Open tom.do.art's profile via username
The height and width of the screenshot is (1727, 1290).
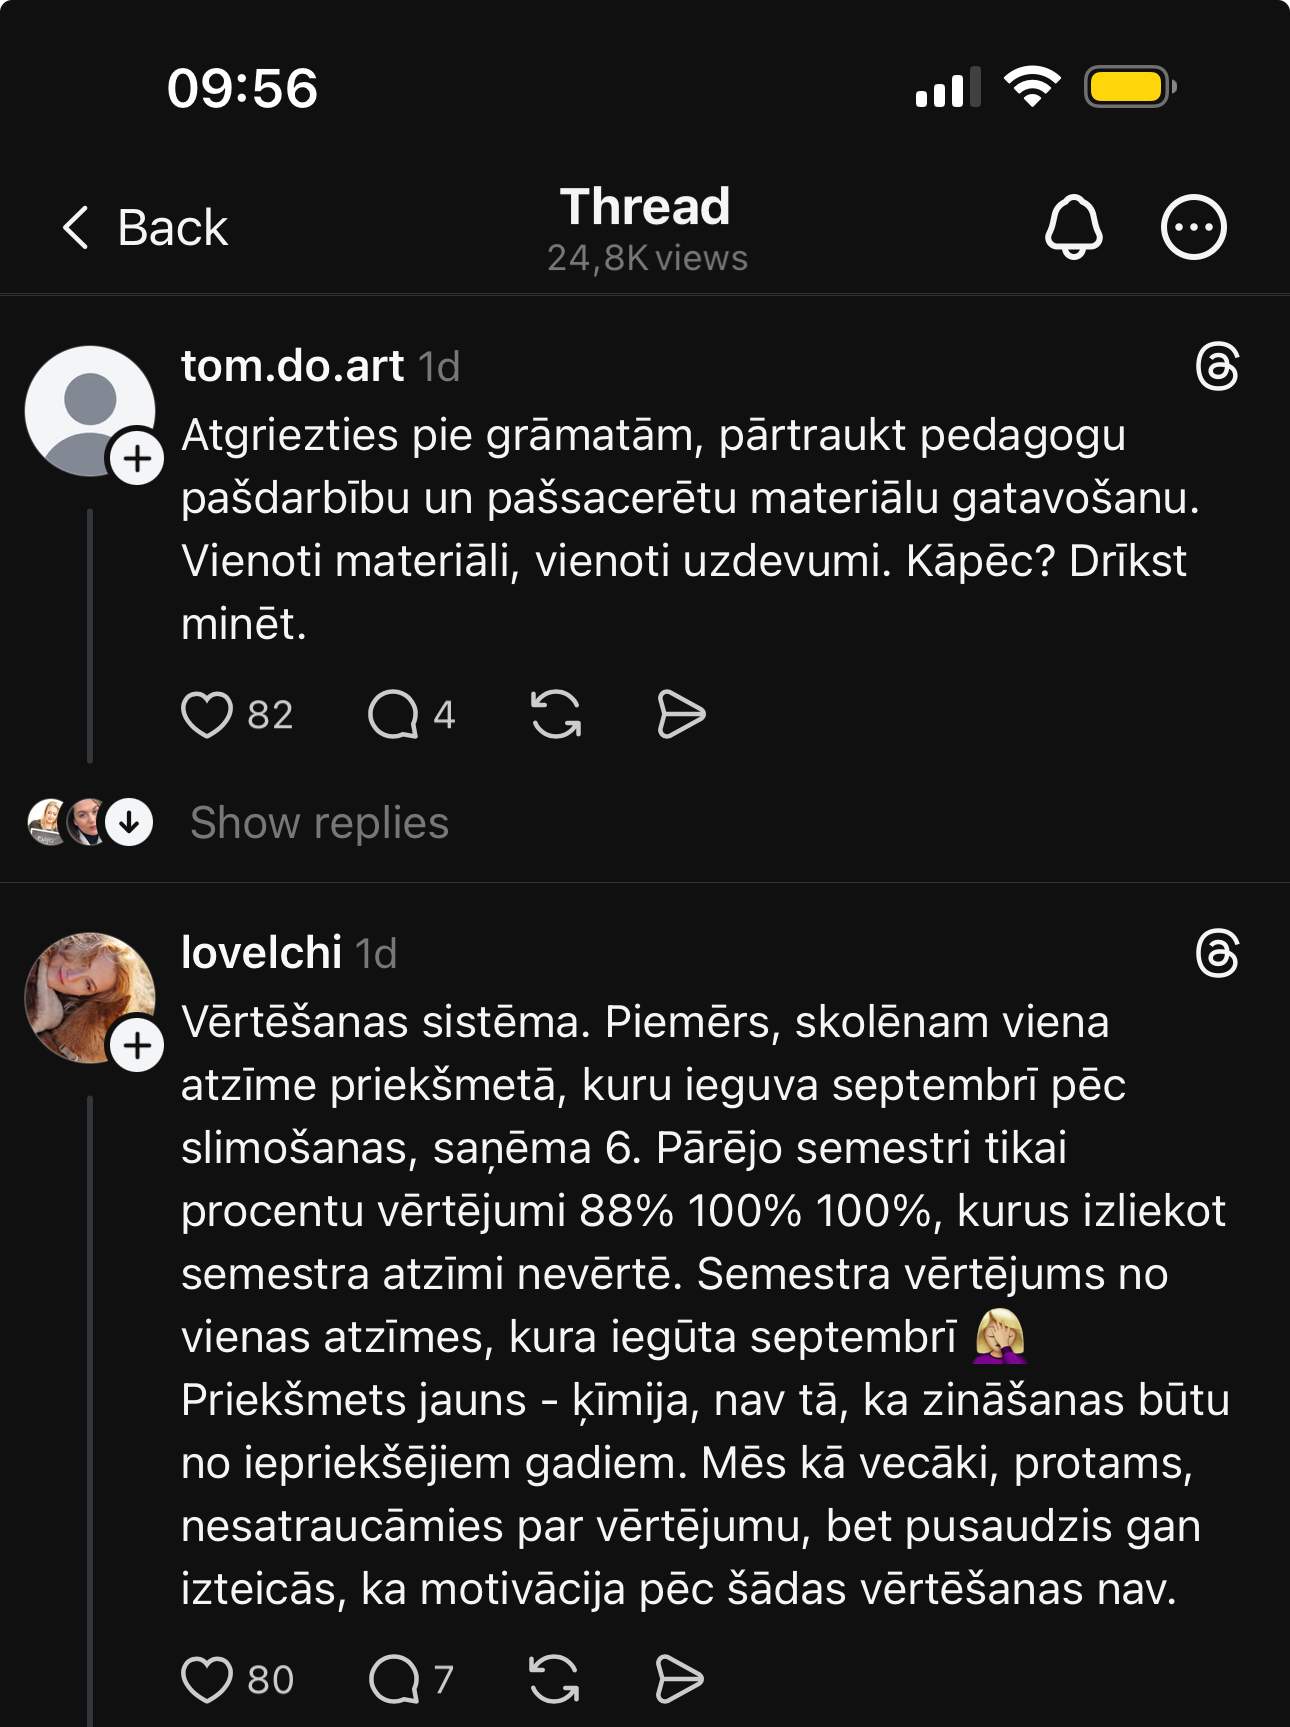[292, 366]
